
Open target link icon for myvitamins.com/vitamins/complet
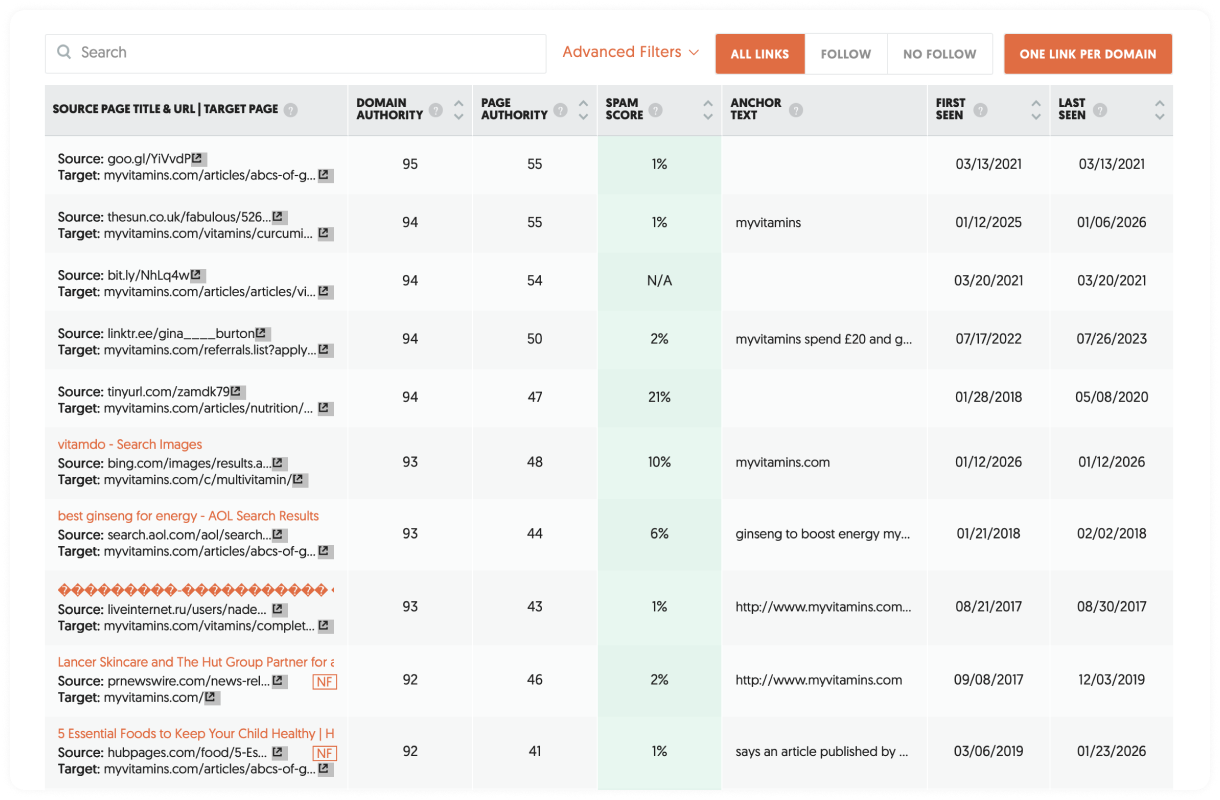pyautogui.click(x=325, y=626)
